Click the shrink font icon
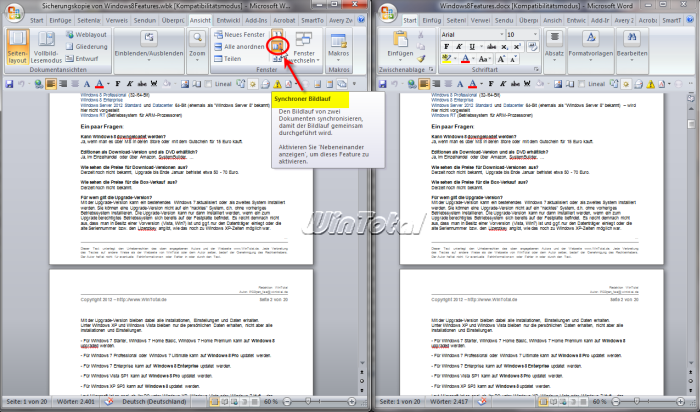Image resolution: width=700 pixels, height=412 pixels. [x=513, y=58]
